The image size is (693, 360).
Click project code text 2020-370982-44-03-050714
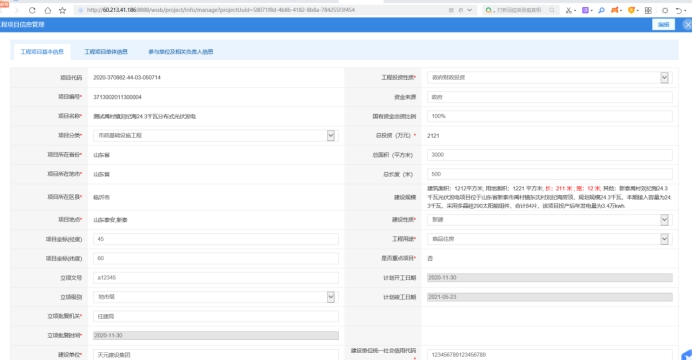click(127, 77)
